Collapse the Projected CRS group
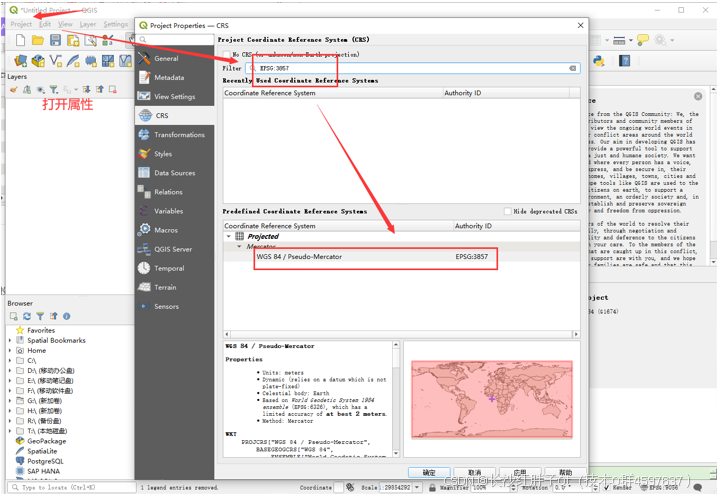 [x=229, y=236]
